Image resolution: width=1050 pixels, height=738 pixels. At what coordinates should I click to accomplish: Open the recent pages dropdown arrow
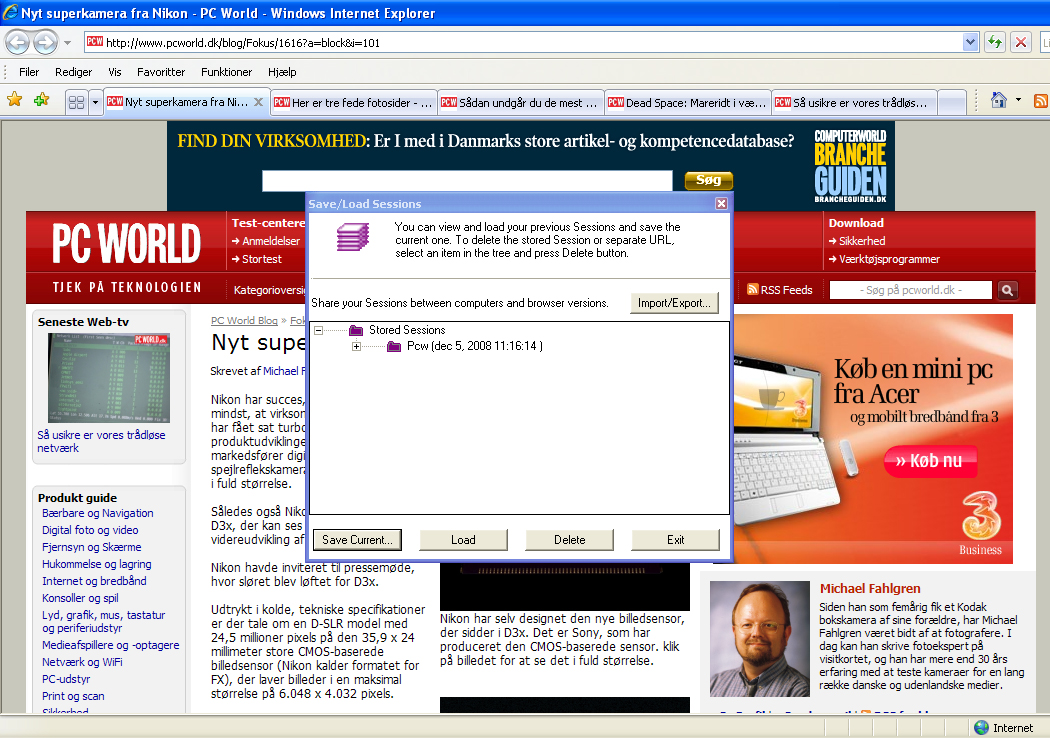(68, 43)
